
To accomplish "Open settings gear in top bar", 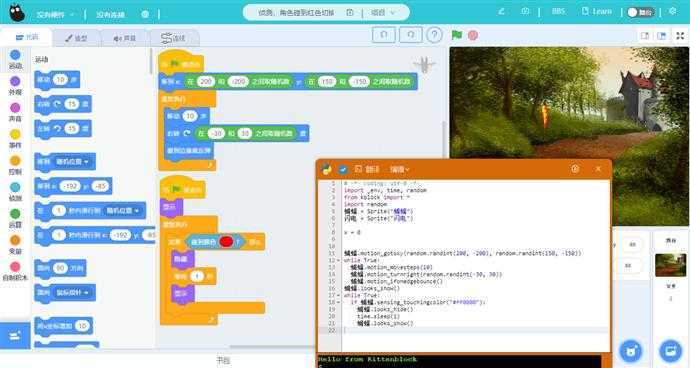I will [672, 11].
